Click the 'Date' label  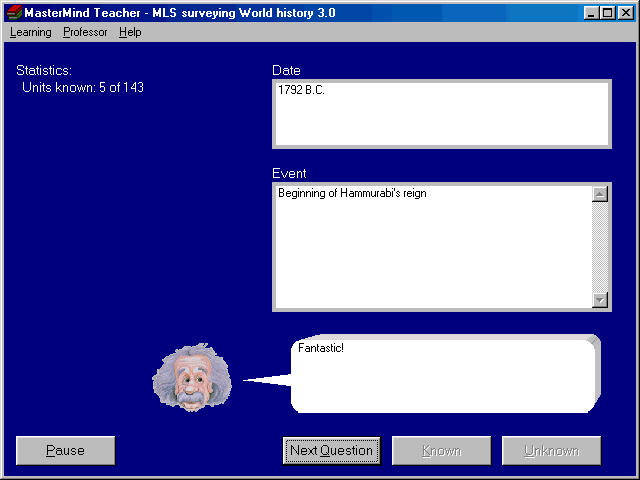(x=286, y=71)
